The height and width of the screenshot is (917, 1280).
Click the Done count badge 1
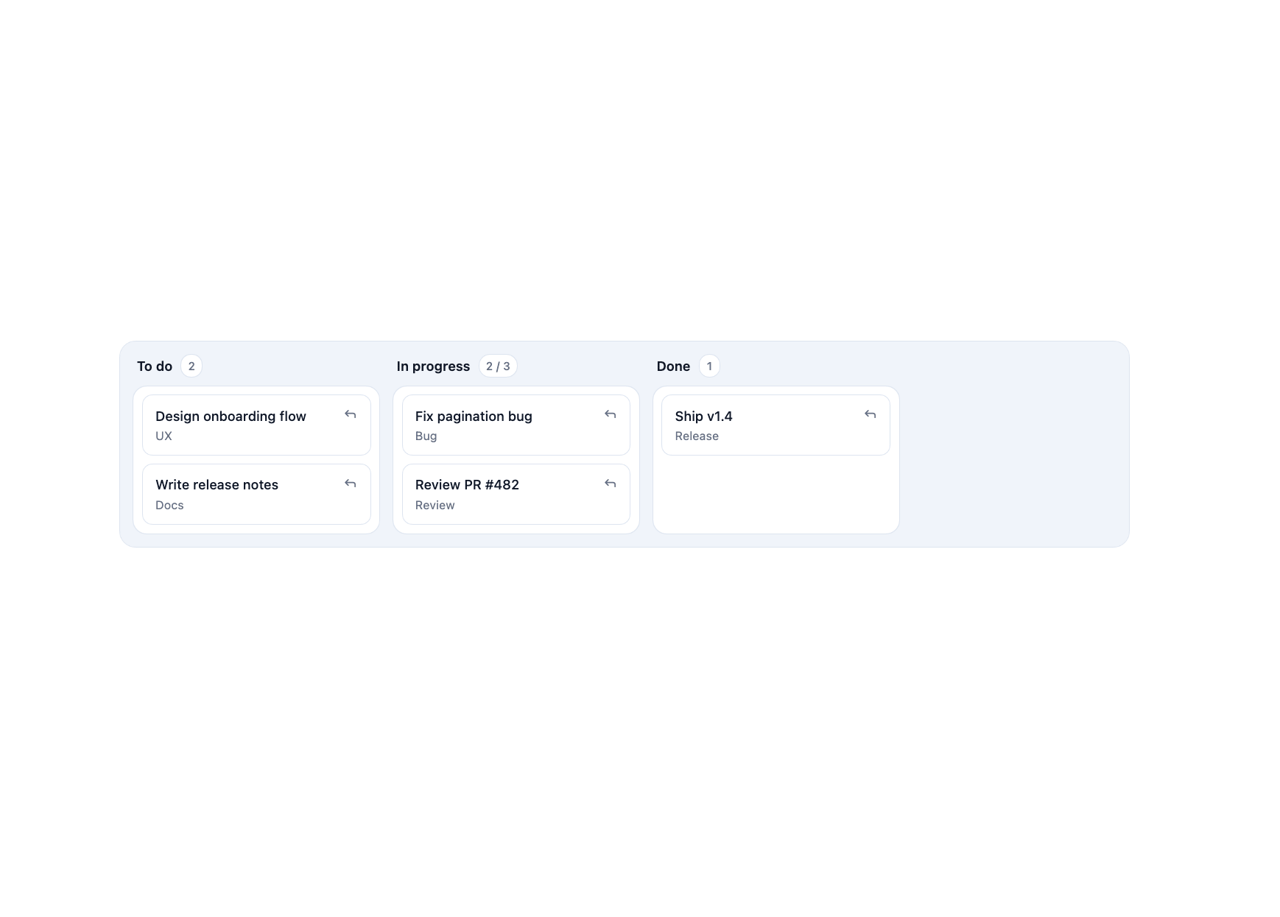pos(709,366)
